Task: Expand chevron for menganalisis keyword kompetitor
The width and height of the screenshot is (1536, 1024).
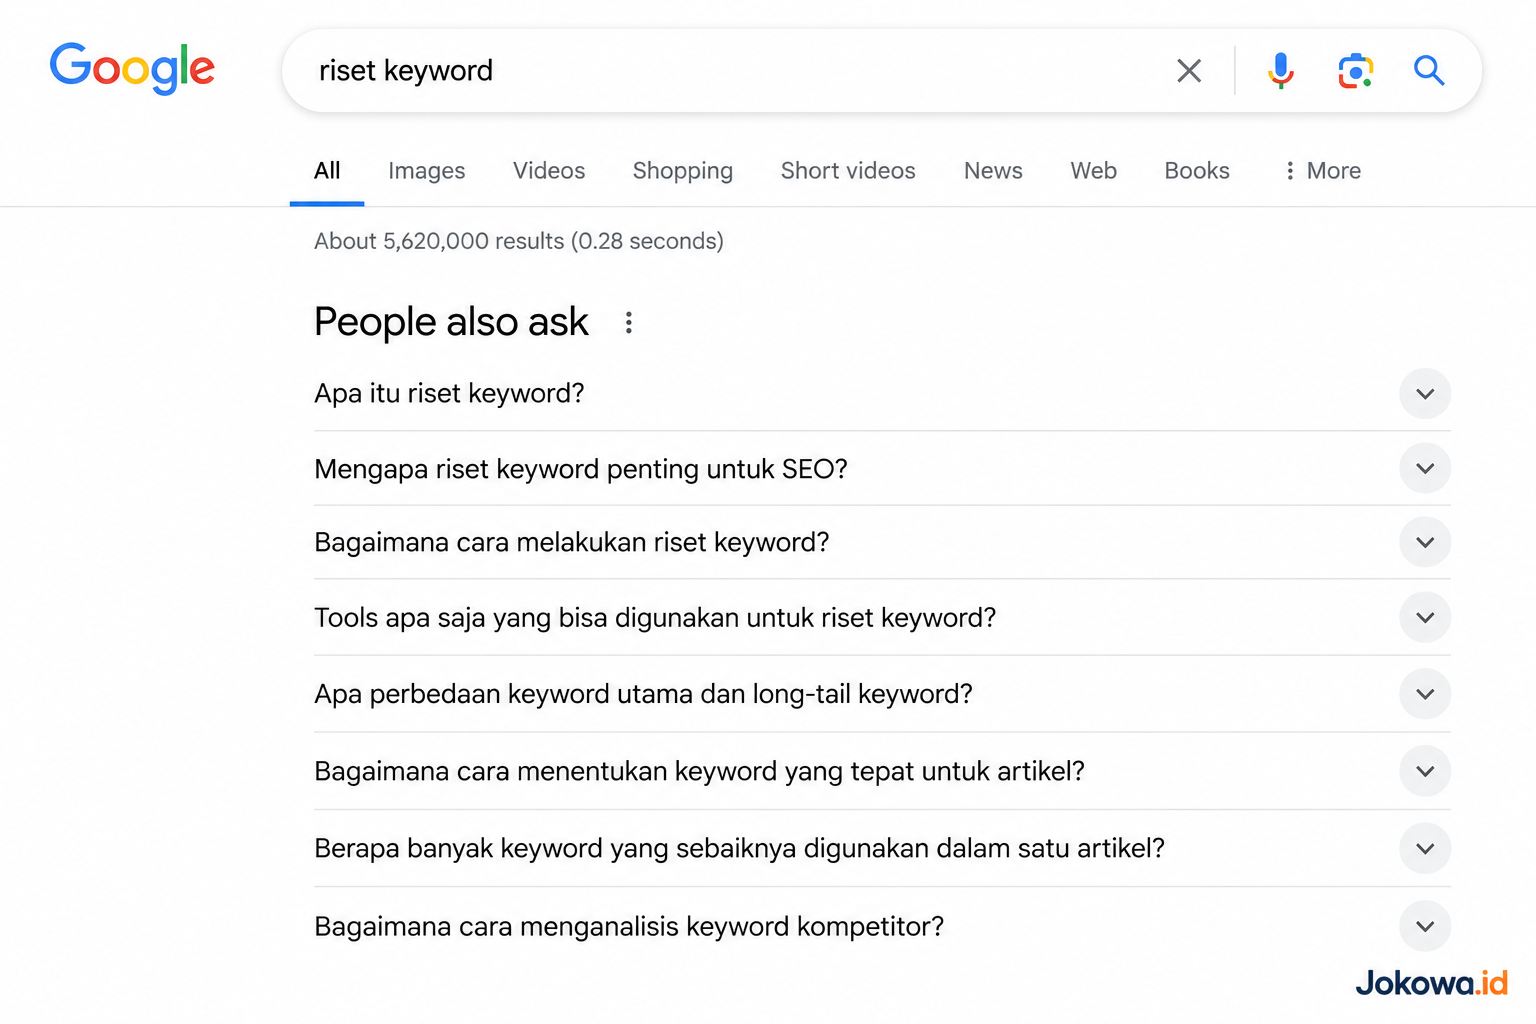Action: point(1425,926)
